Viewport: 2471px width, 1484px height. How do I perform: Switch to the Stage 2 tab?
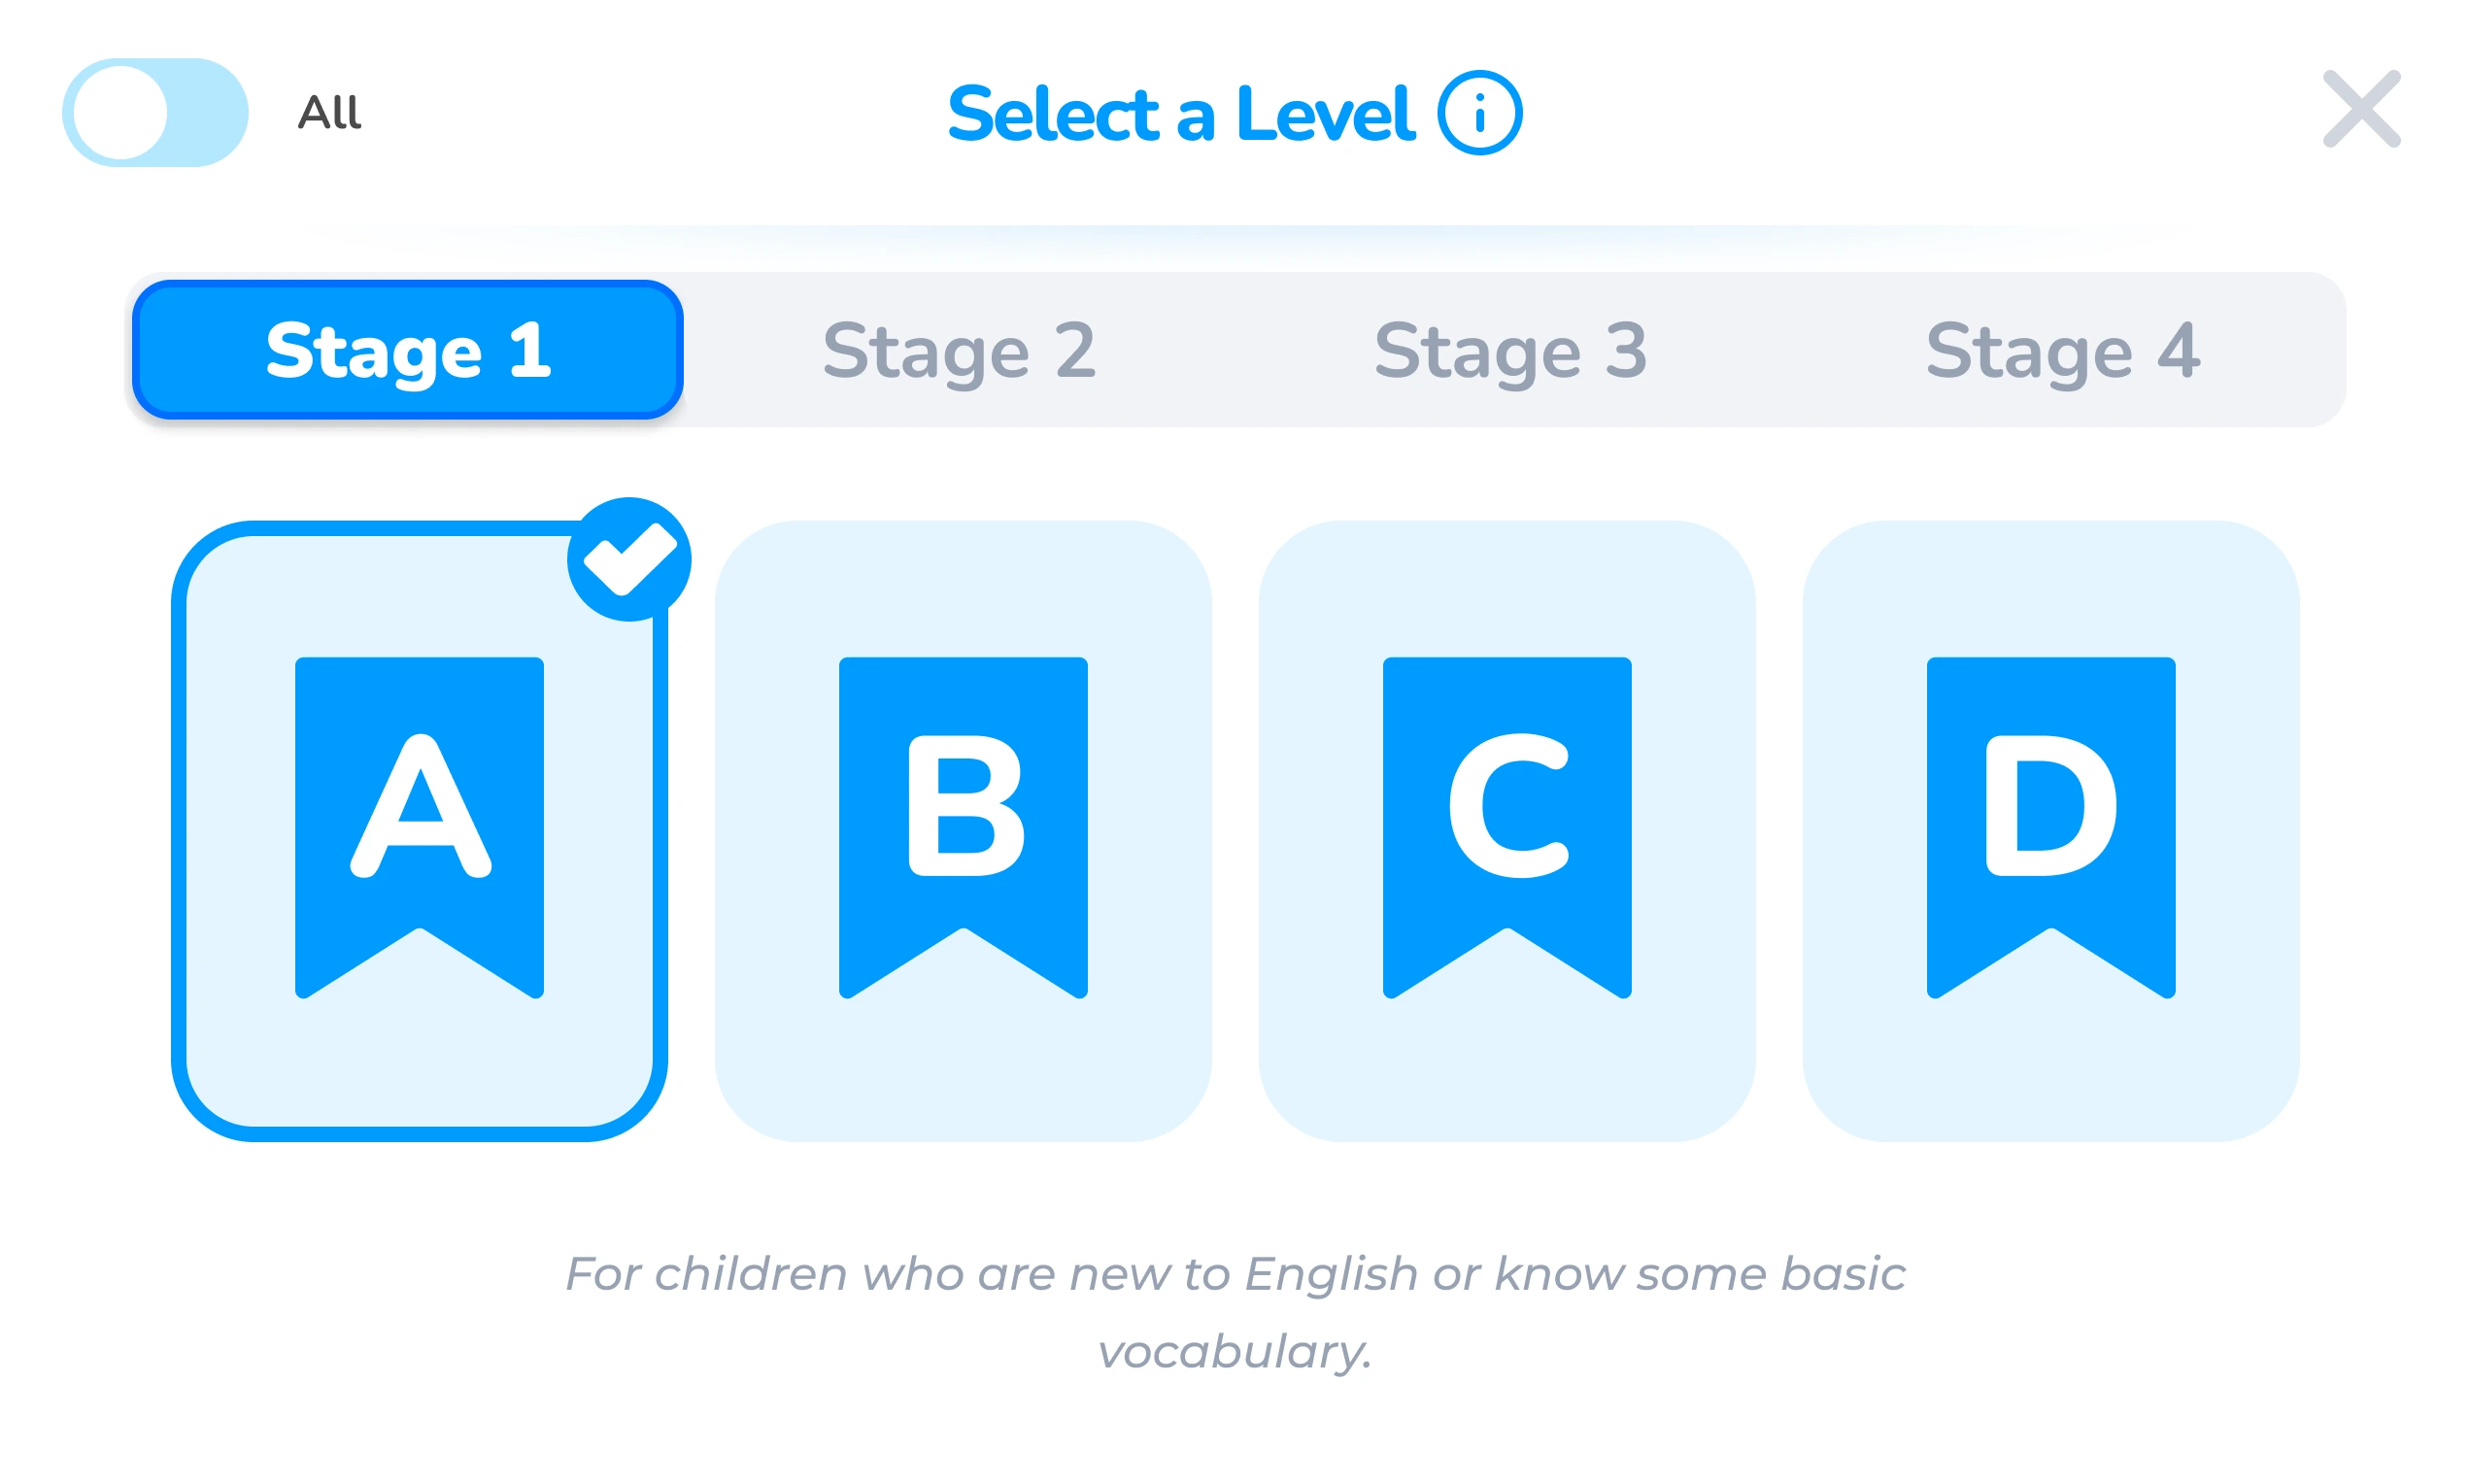tap(959, 350)
